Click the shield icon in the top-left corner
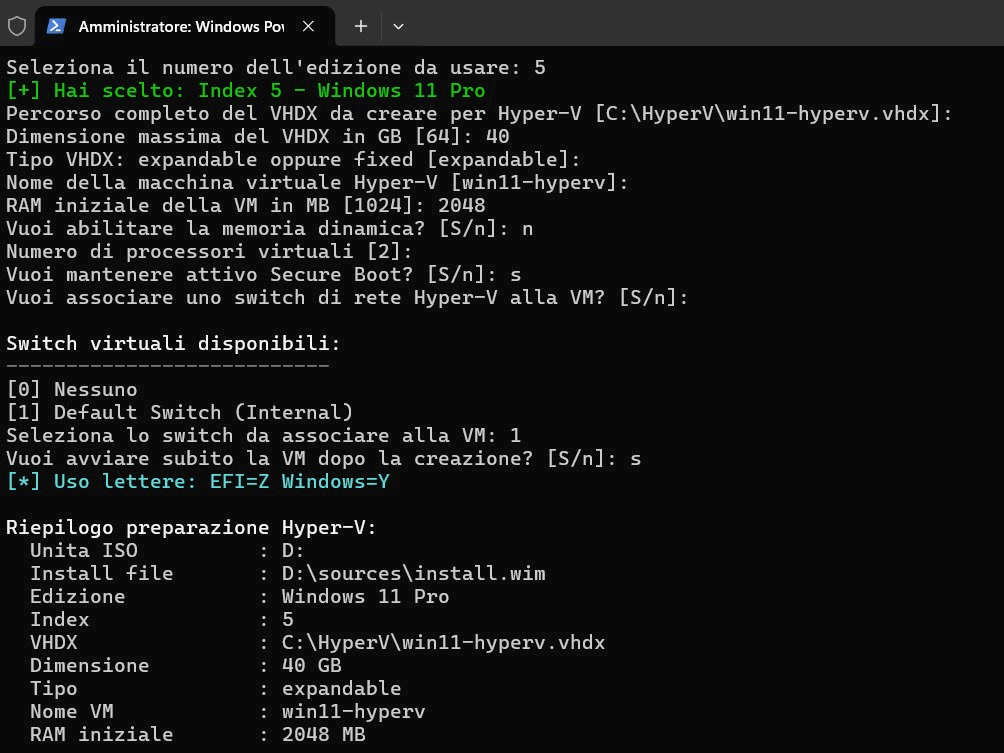This screenshot has height=753, width=1004. click(16, 26)
